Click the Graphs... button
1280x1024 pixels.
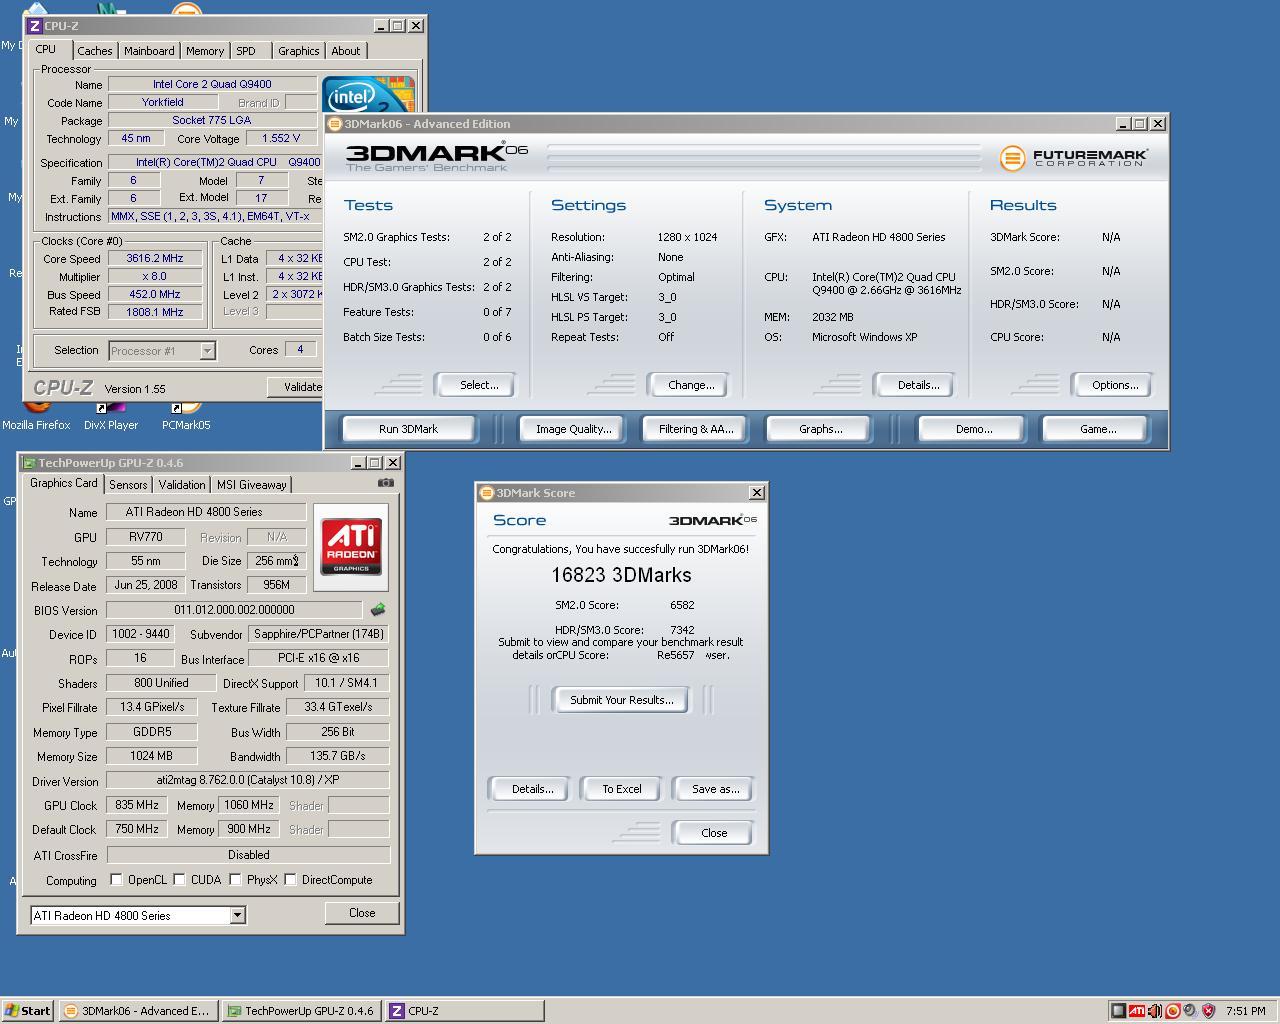click(820, 429)
